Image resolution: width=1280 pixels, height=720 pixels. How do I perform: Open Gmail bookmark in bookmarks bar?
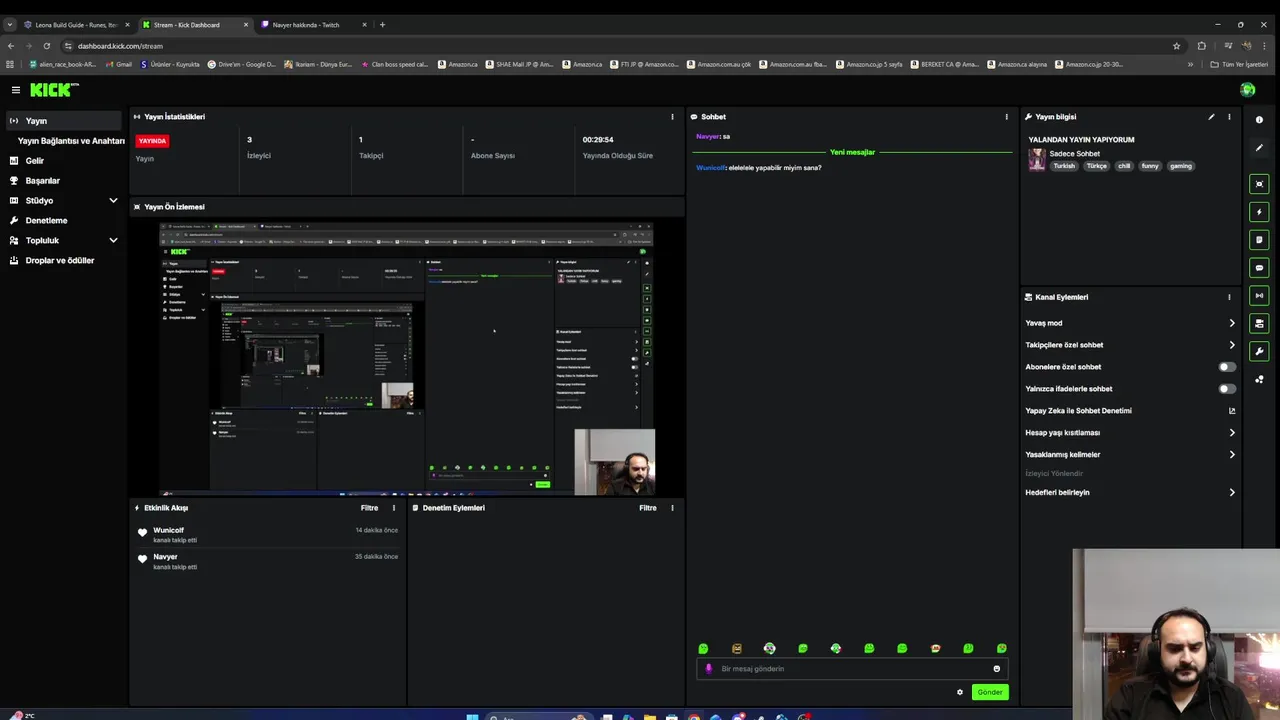pos(118,64)
